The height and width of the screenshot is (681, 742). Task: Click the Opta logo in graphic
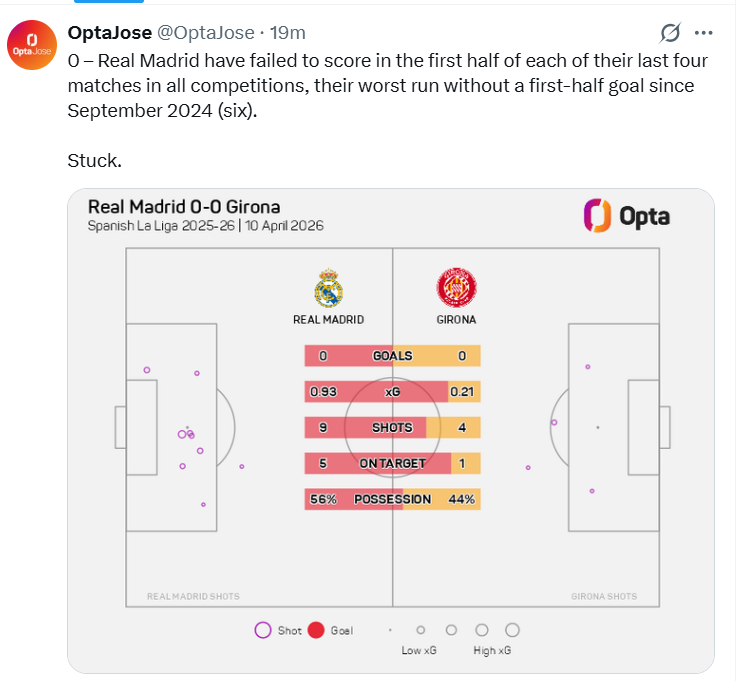[626, 215]
